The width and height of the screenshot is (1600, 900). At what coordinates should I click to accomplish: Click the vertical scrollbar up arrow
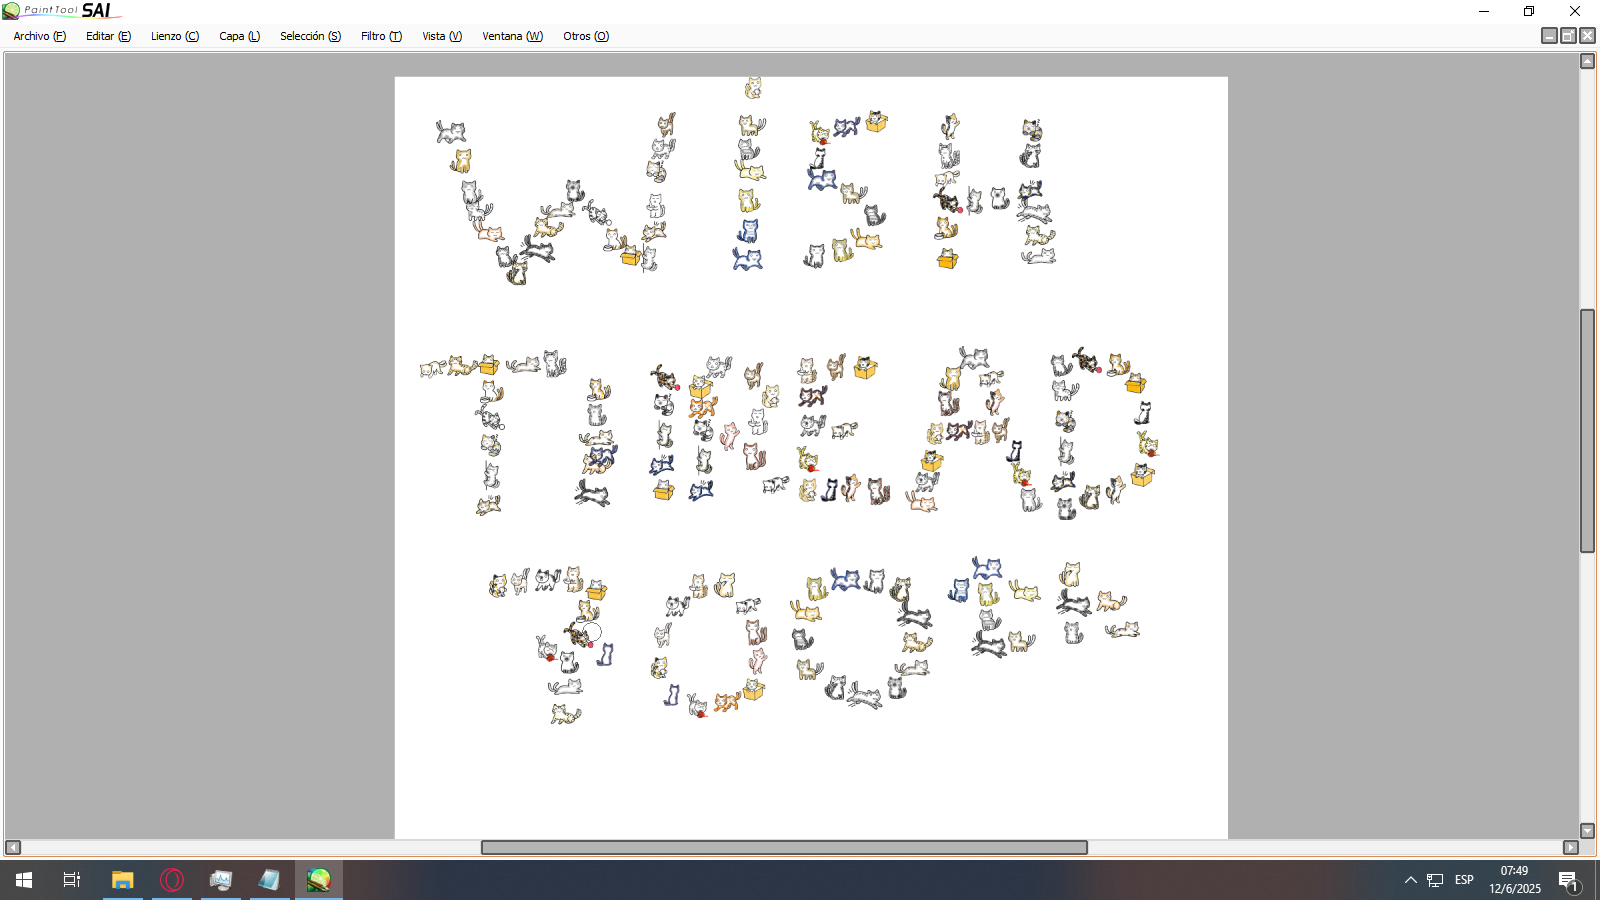pyautogui.click(x=1587, y=61)
